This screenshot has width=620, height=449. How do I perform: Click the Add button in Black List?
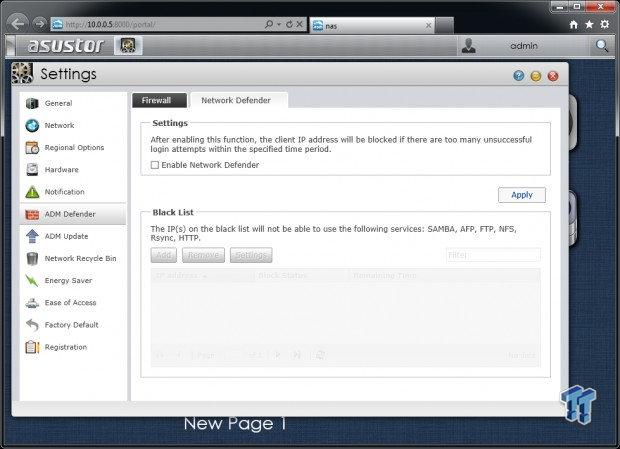point(164,255)
